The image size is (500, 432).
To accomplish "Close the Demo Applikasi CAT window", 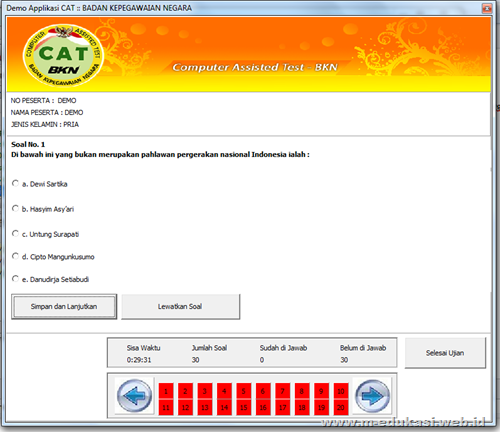I will click(487, 8).
